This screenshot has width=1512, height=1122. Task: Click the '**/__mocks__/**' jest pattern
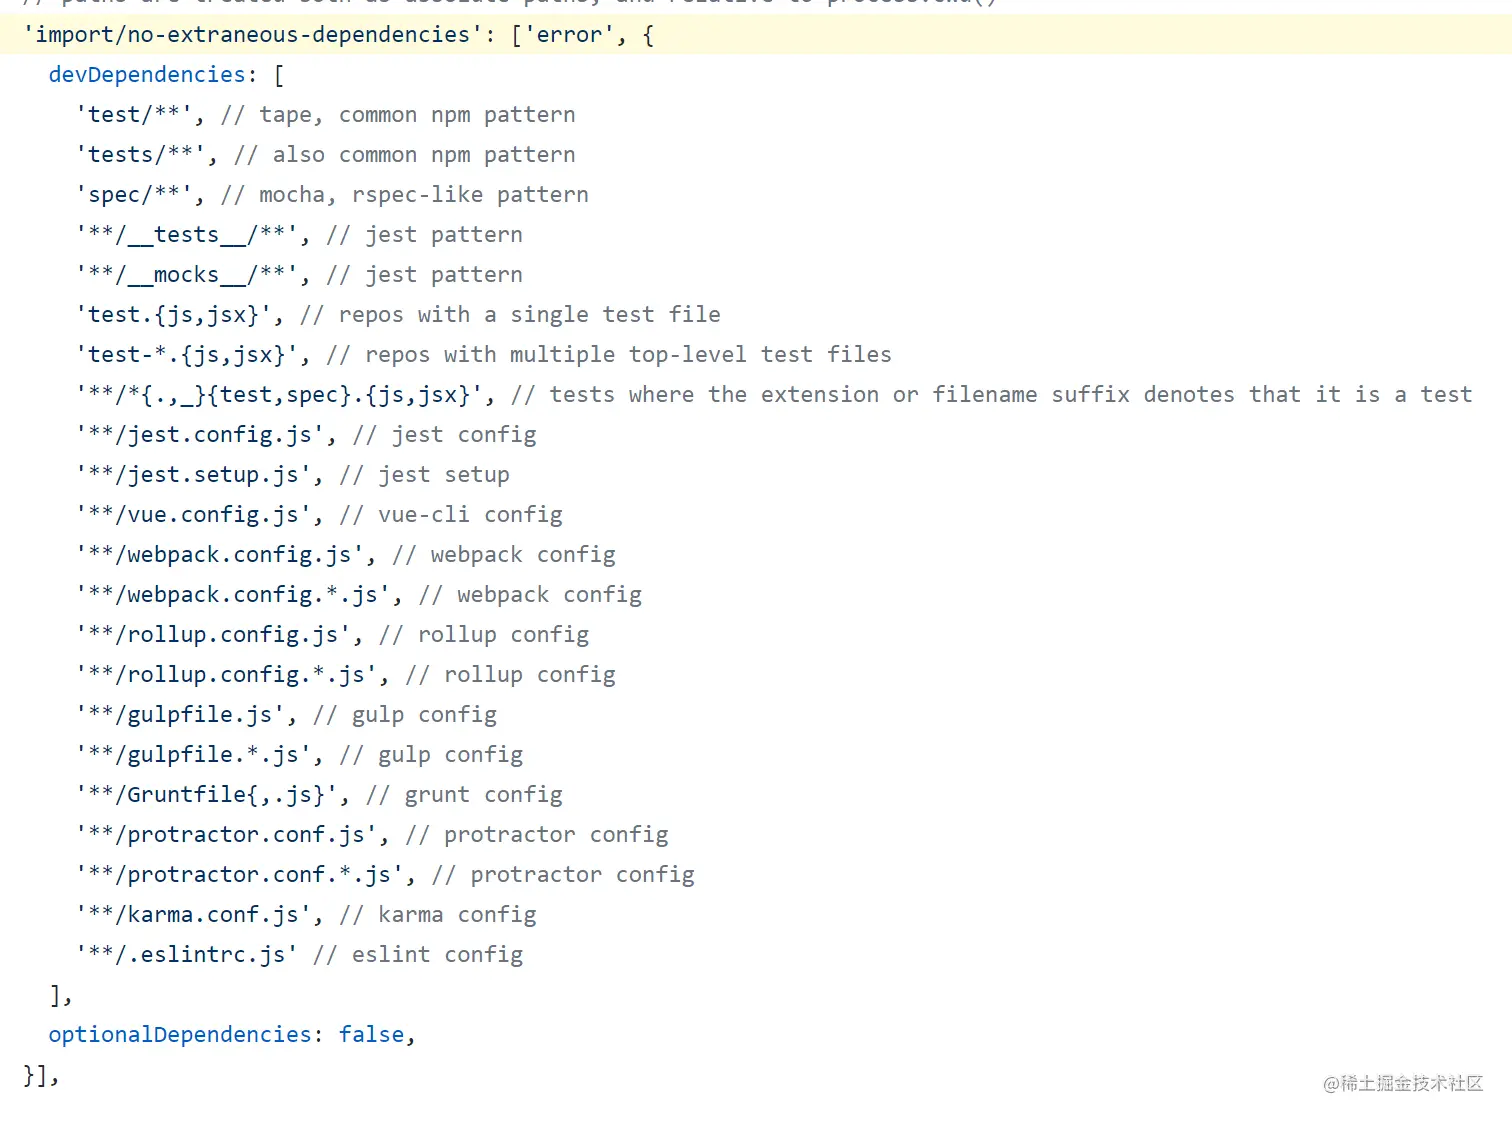(186, 275)
